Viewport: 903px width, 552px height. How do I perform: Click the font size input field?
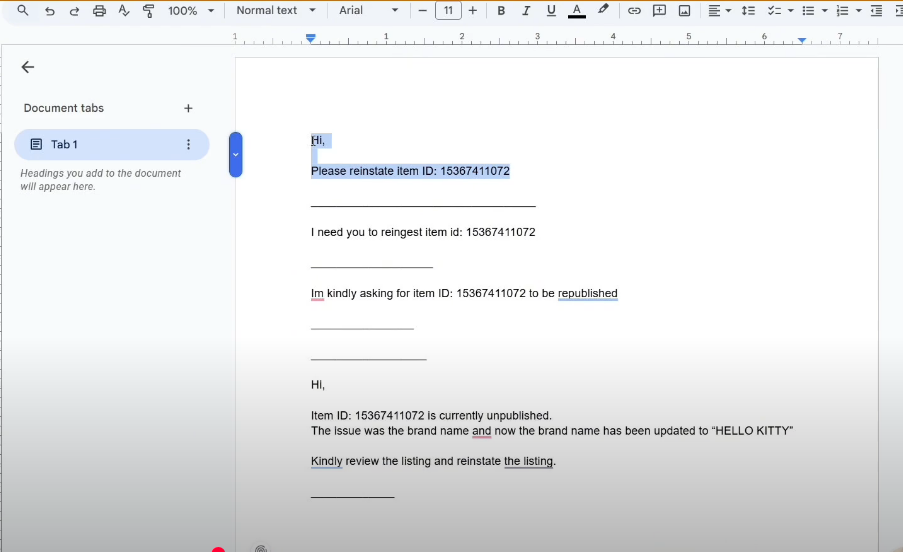(447, 11)
